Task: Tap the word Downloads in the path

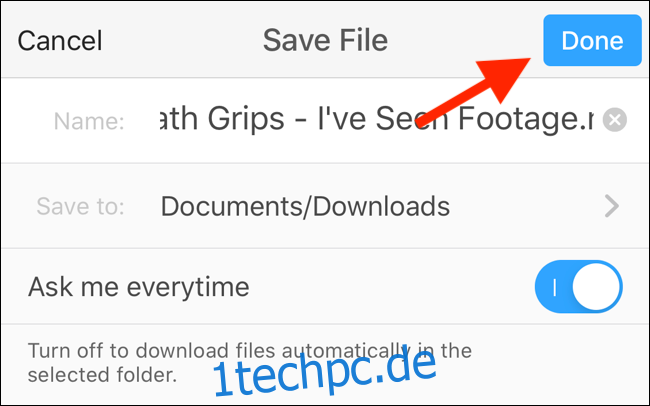Action: 381,206
